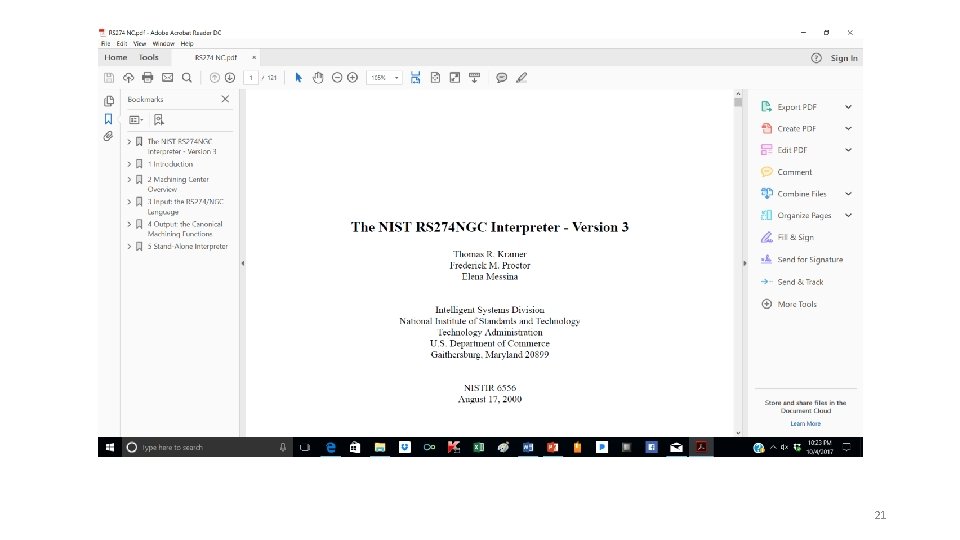
Task: Click the taskbar search box
Action: 207,448
